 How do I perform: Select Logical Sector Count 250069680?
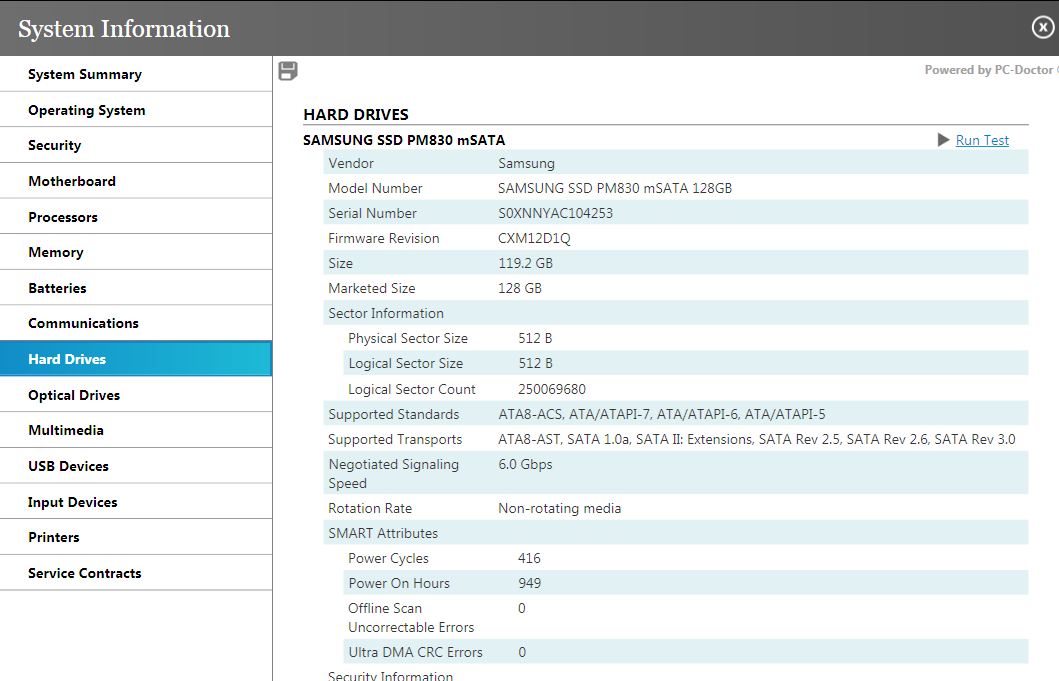click(x=552, y=389)
